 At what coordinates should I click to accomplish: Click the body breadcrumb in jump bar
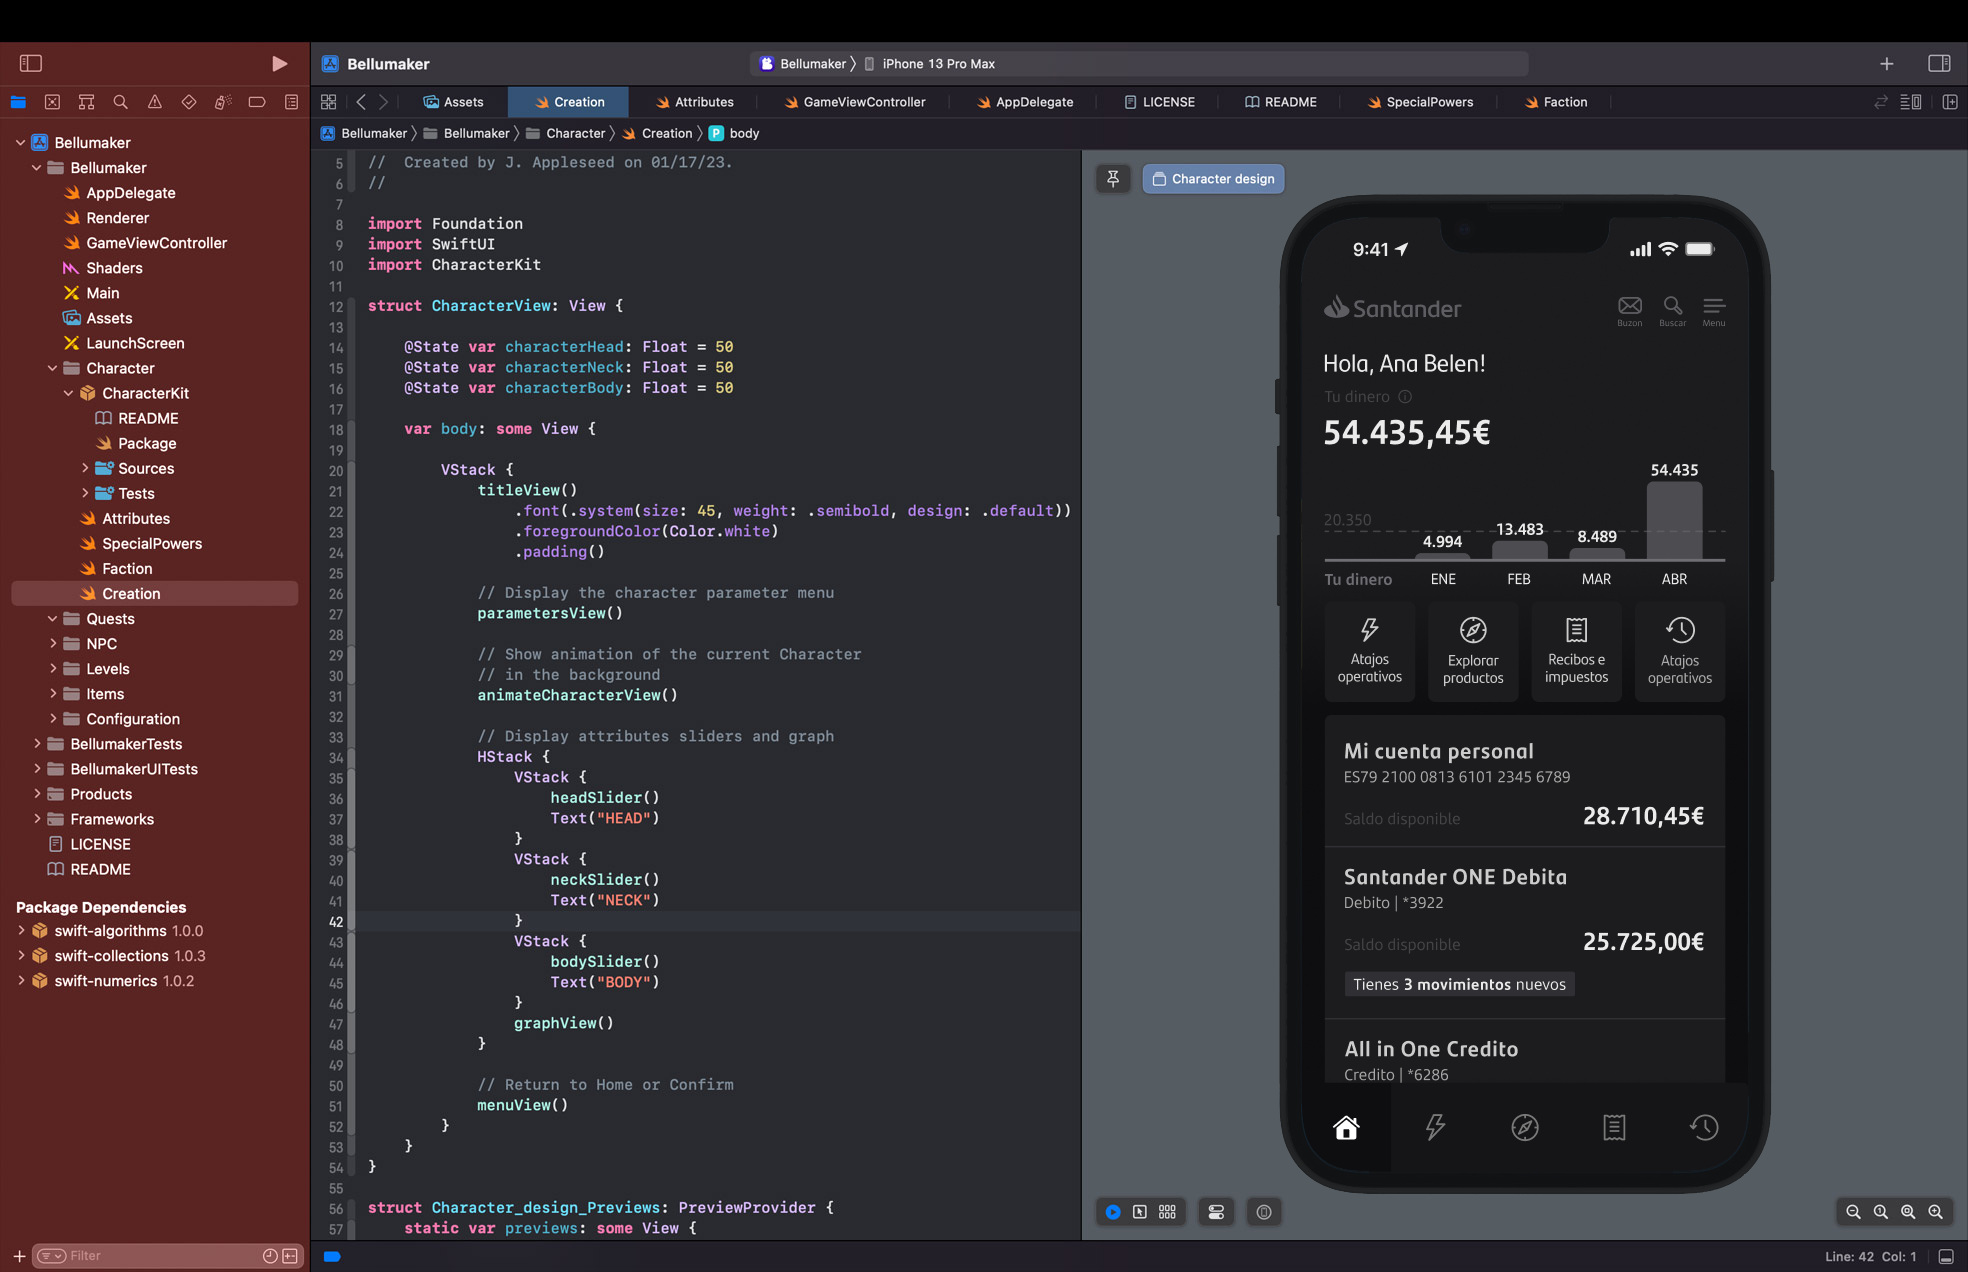[735, 133]
